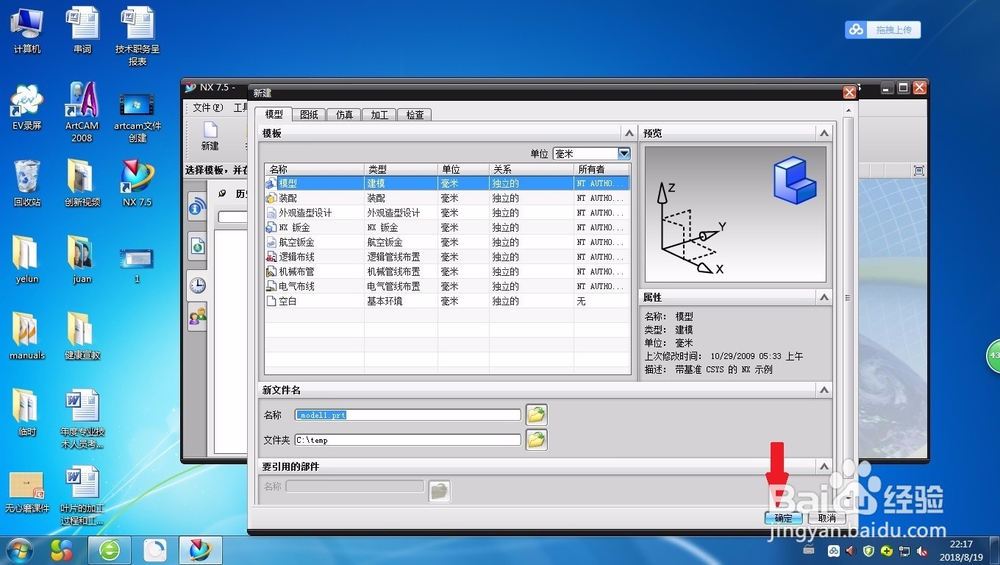Open the yelun folder on desktop

tap(27, 259)
